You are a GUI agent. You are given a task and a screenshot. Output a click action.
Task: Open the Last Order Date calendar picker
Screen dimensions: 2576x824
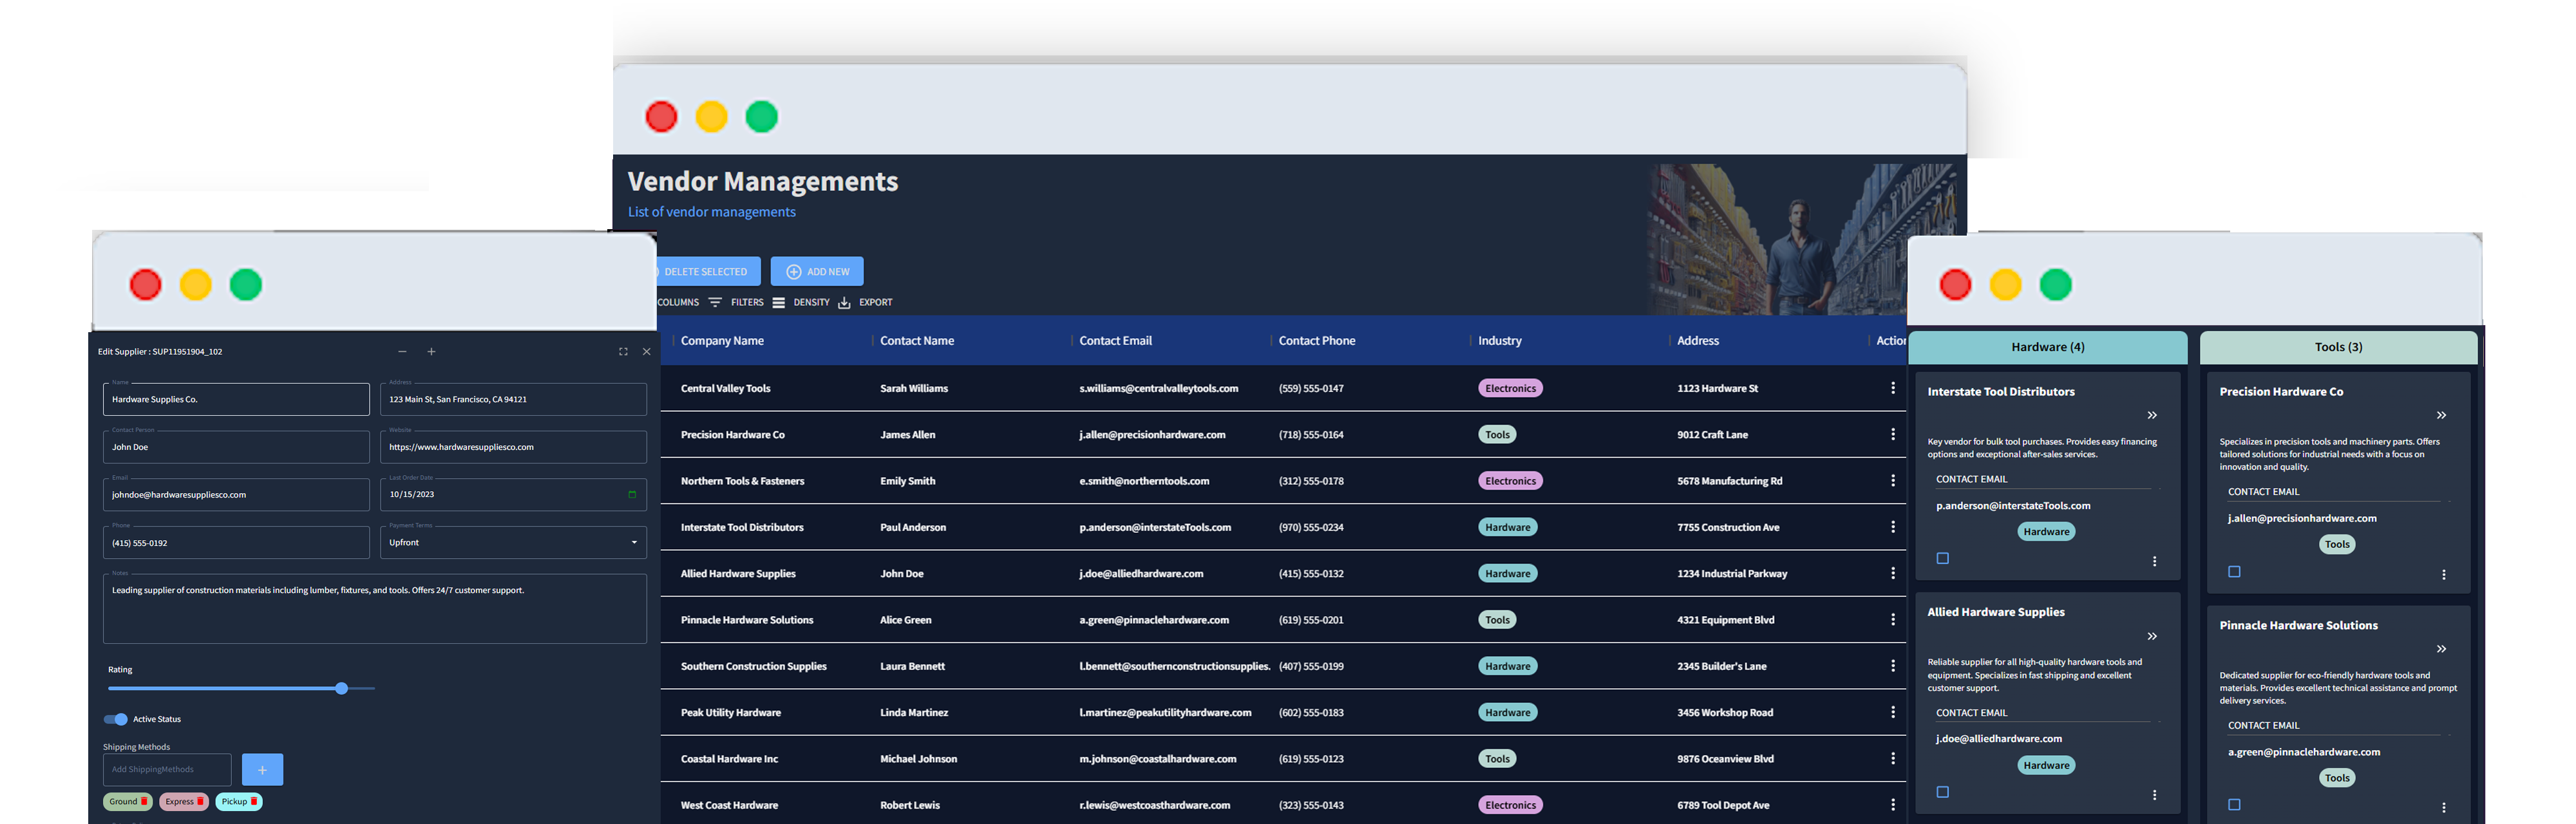tap(631, 494)
